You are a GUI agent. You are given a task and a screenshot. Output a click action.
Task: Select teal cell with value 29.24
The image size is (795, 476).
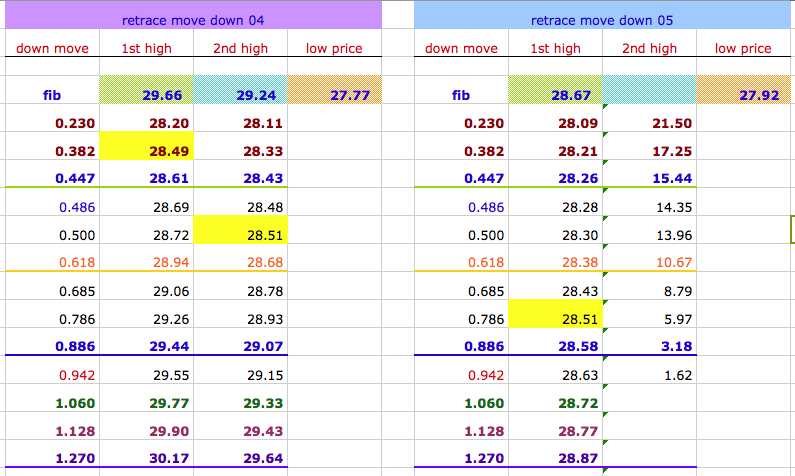pyautogui.click(x=240, y=90)
